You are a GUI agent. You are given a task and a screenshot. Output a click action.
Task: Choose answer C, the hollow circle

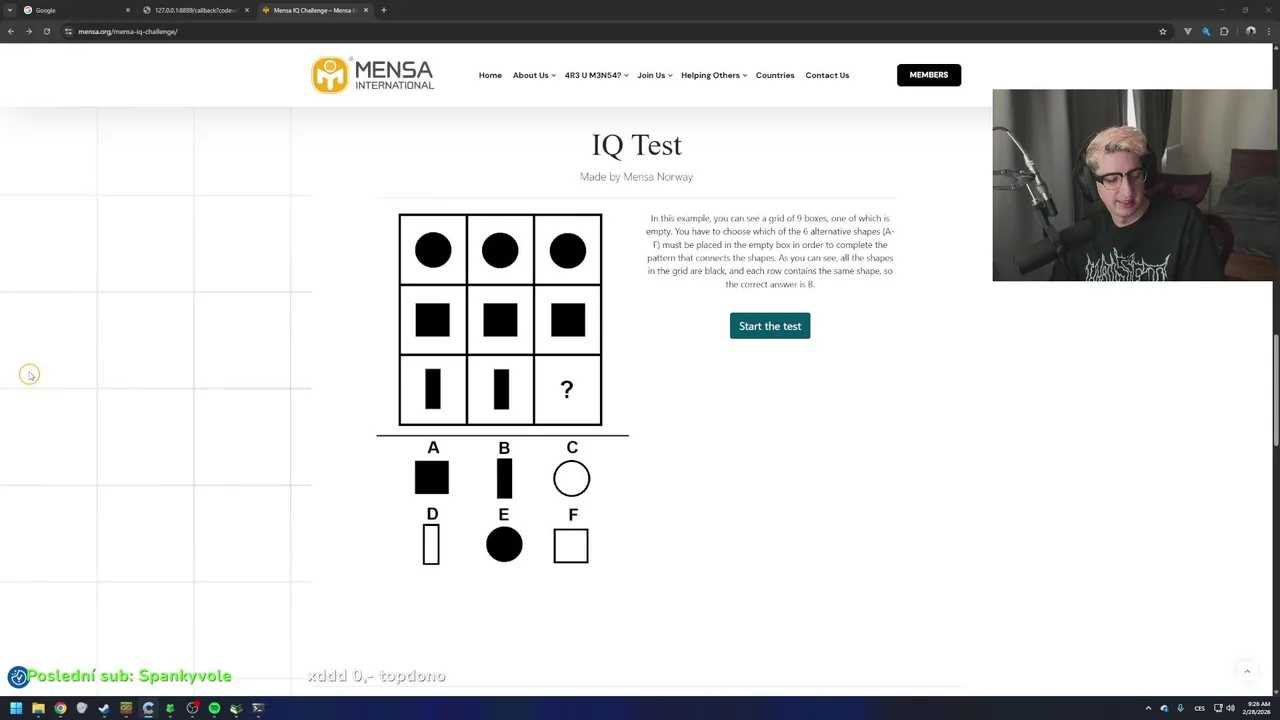(x=572, y=479)
